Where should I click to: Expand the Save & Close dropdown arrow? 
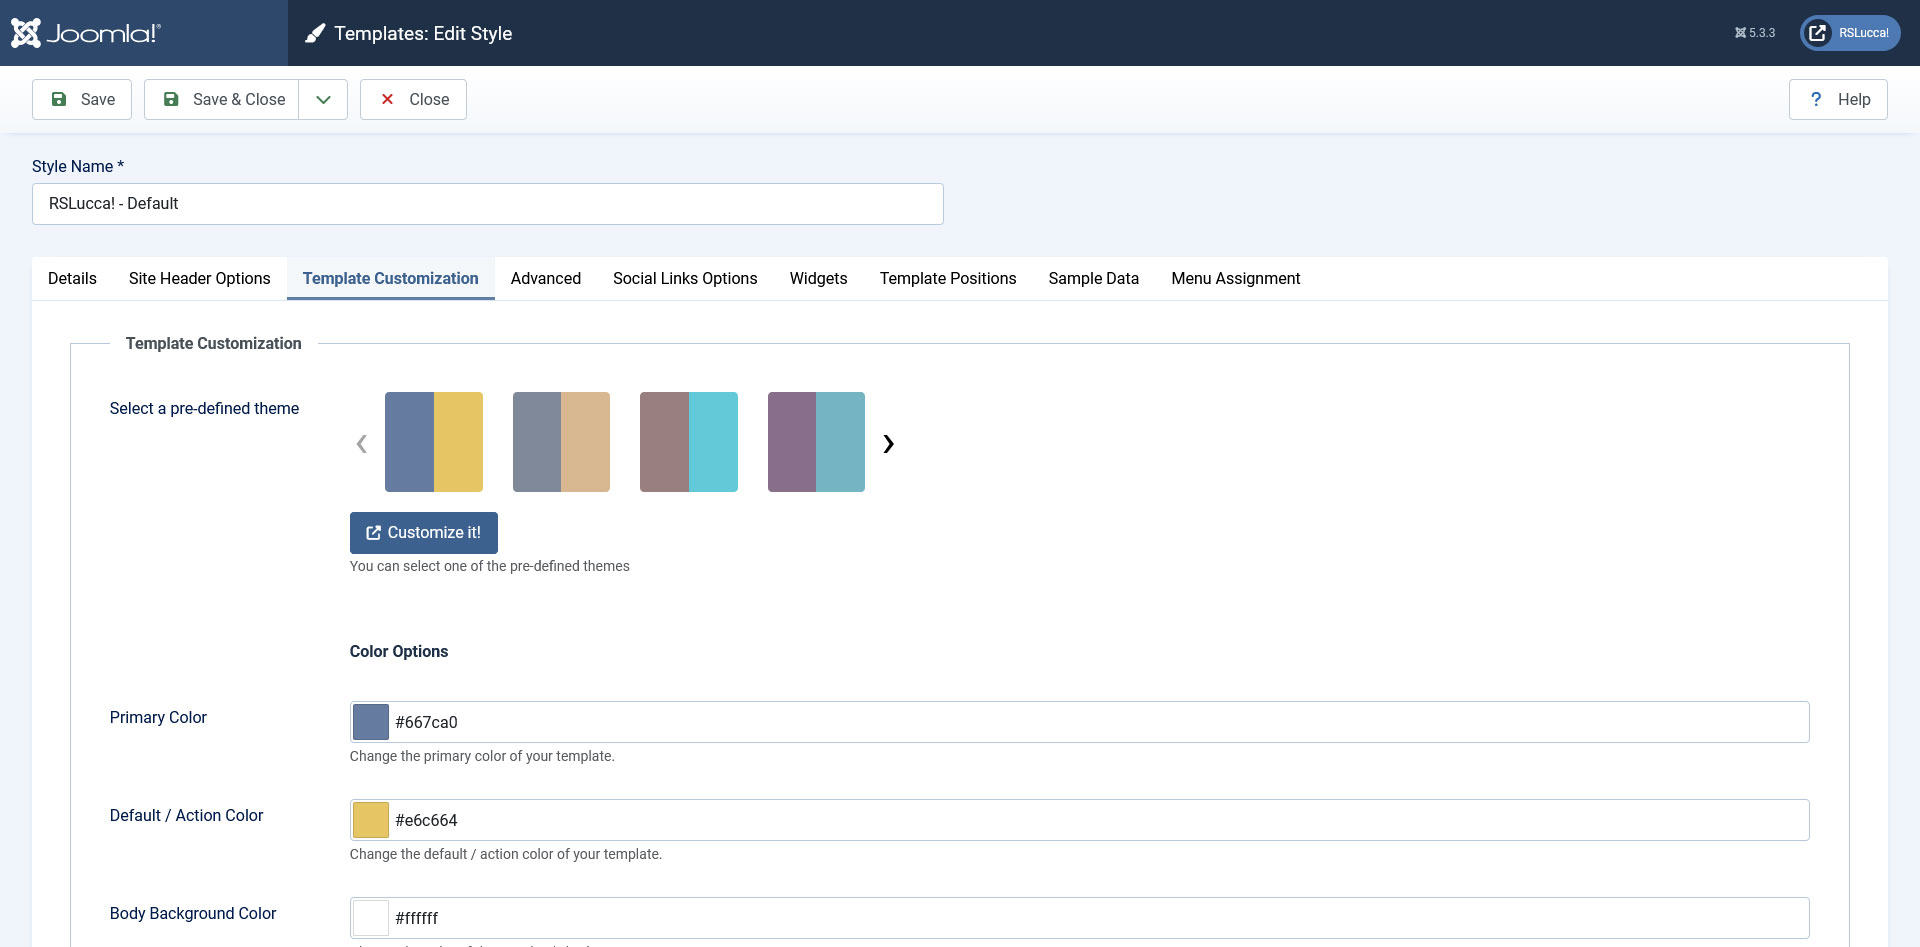tap(323, 99)
